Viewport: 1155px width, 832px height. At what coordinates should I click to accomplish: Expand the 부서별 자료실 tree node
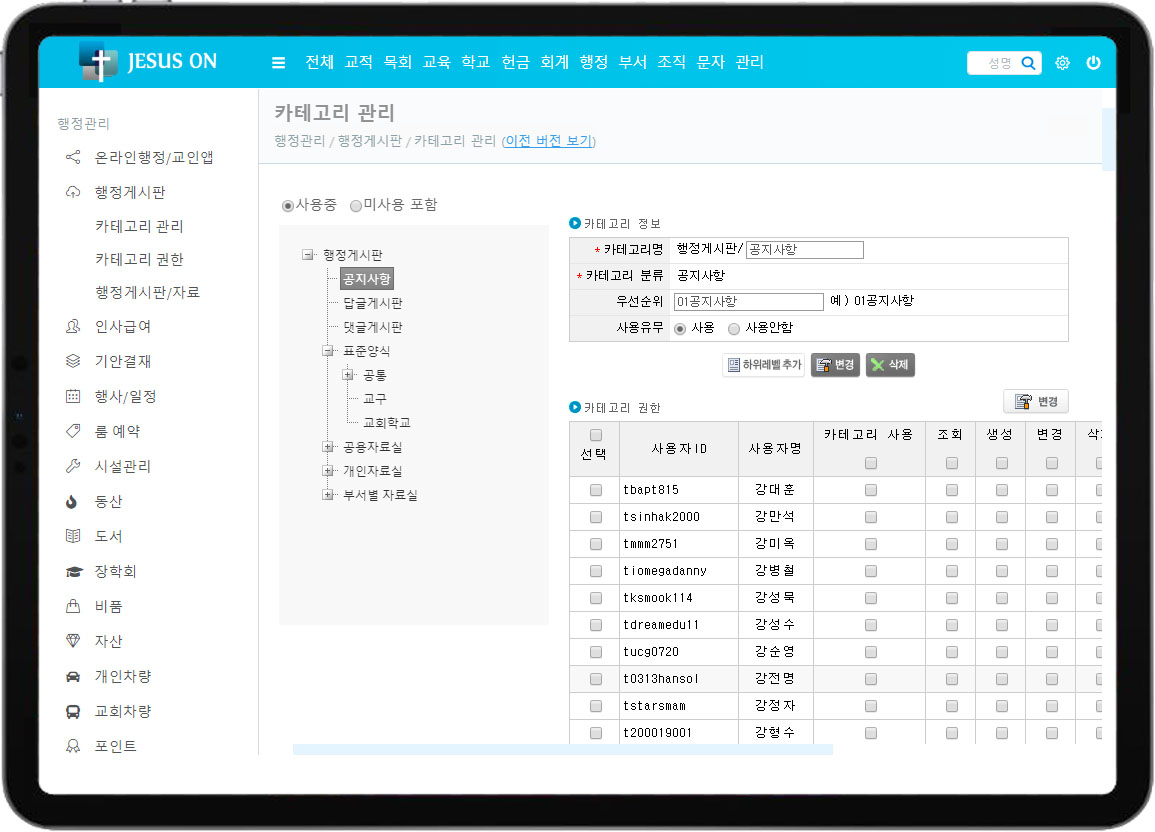coord(327,494)
